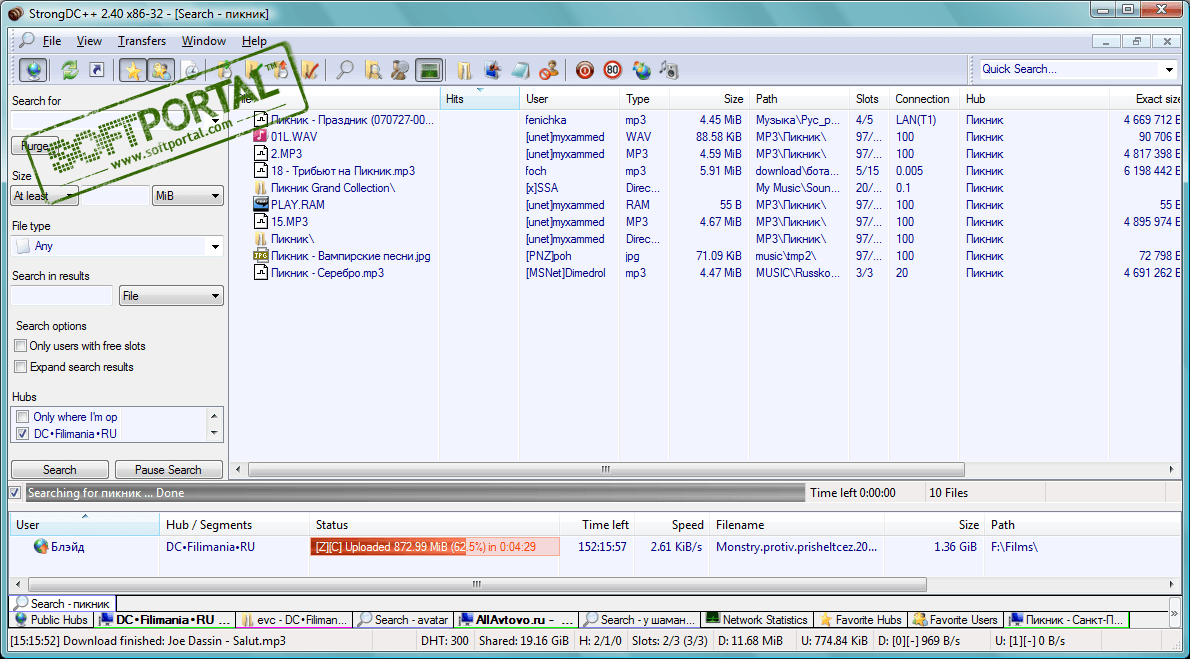Click the Hubs list scroll-up arrow

click(216, 415)
